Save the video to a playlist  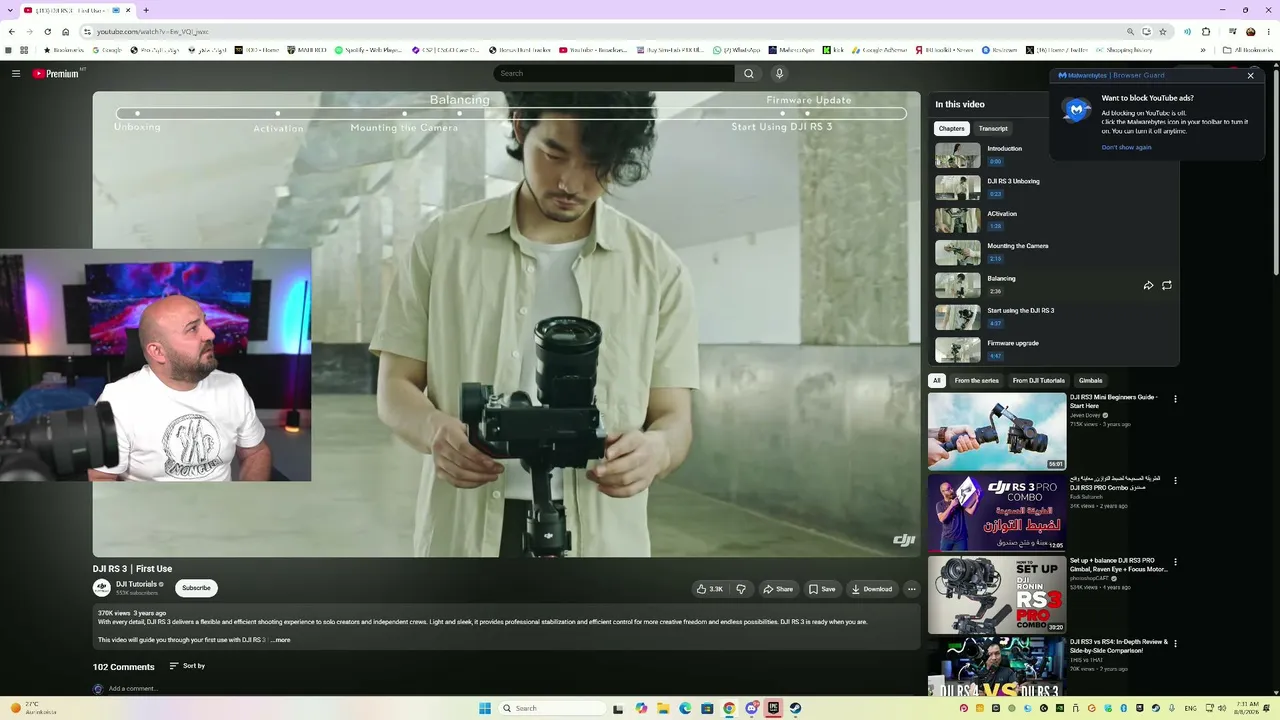[x=822, y=589]
